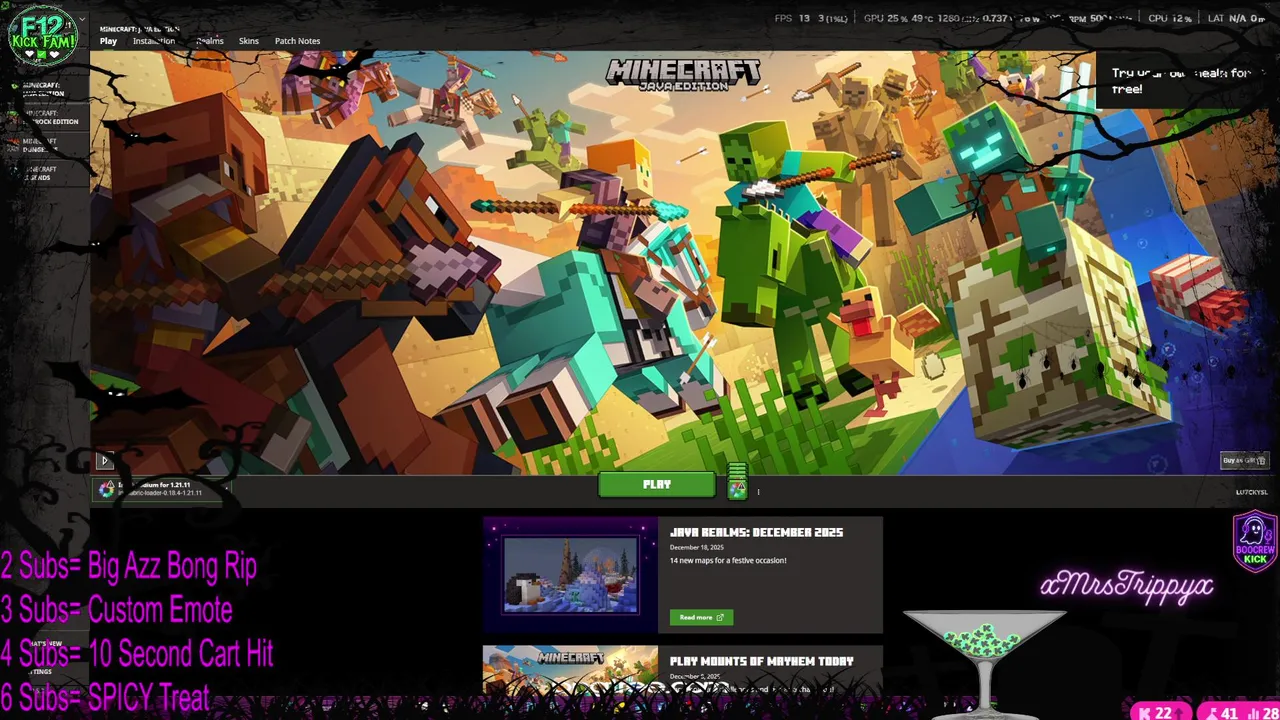Screen dimensions: 1280x720
Task: Click the December 18, 2025 date text
Action: (697, 548)
